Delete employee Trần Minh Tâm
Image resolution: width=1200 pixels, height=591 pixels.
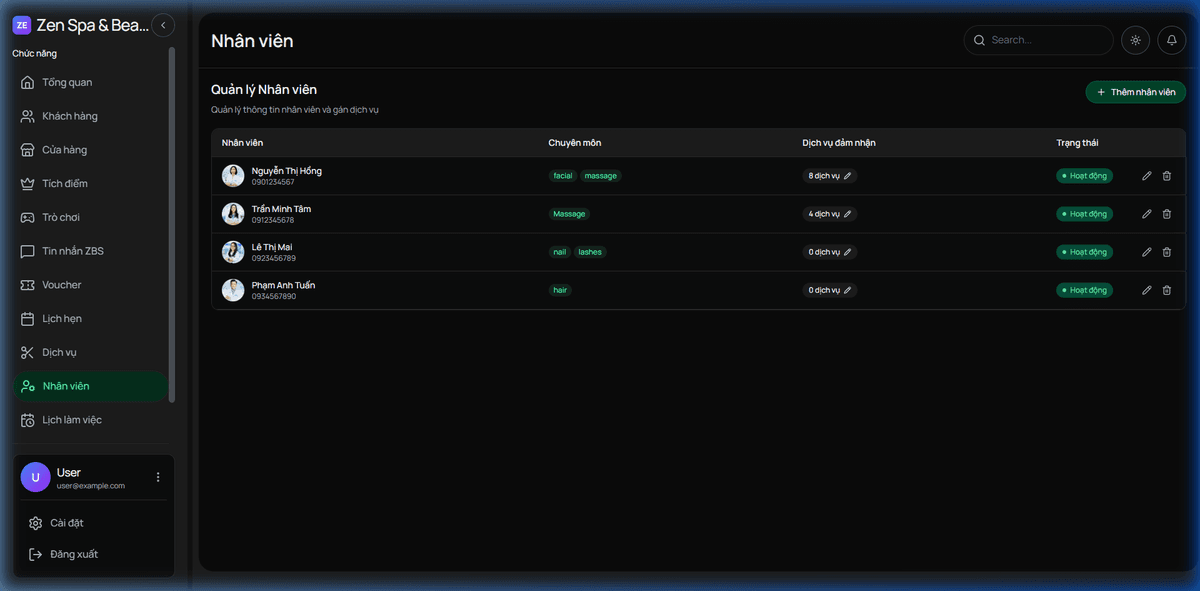coord(1166,214)
